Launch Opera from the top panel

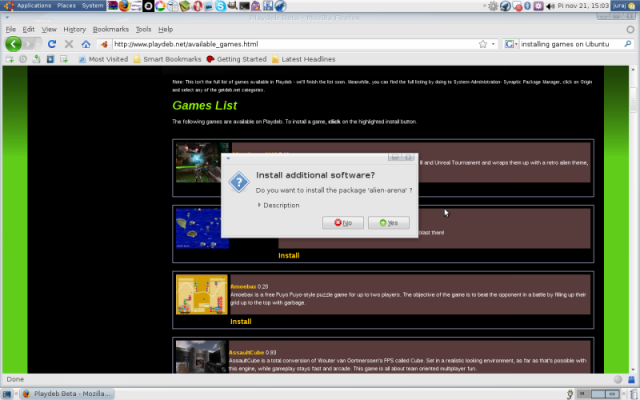coord(198,6)
